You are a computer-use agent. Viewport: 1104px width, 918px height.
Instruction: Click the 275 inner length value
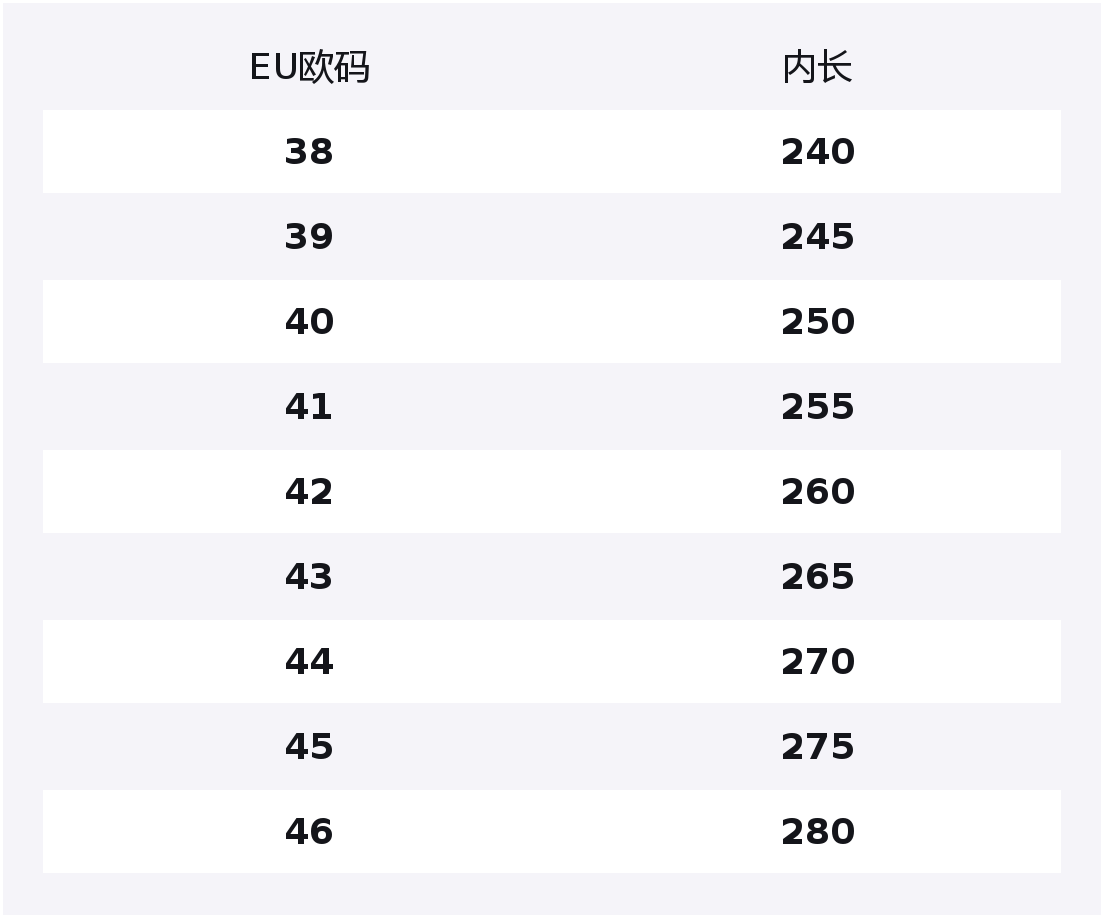[x=817, y=747]
